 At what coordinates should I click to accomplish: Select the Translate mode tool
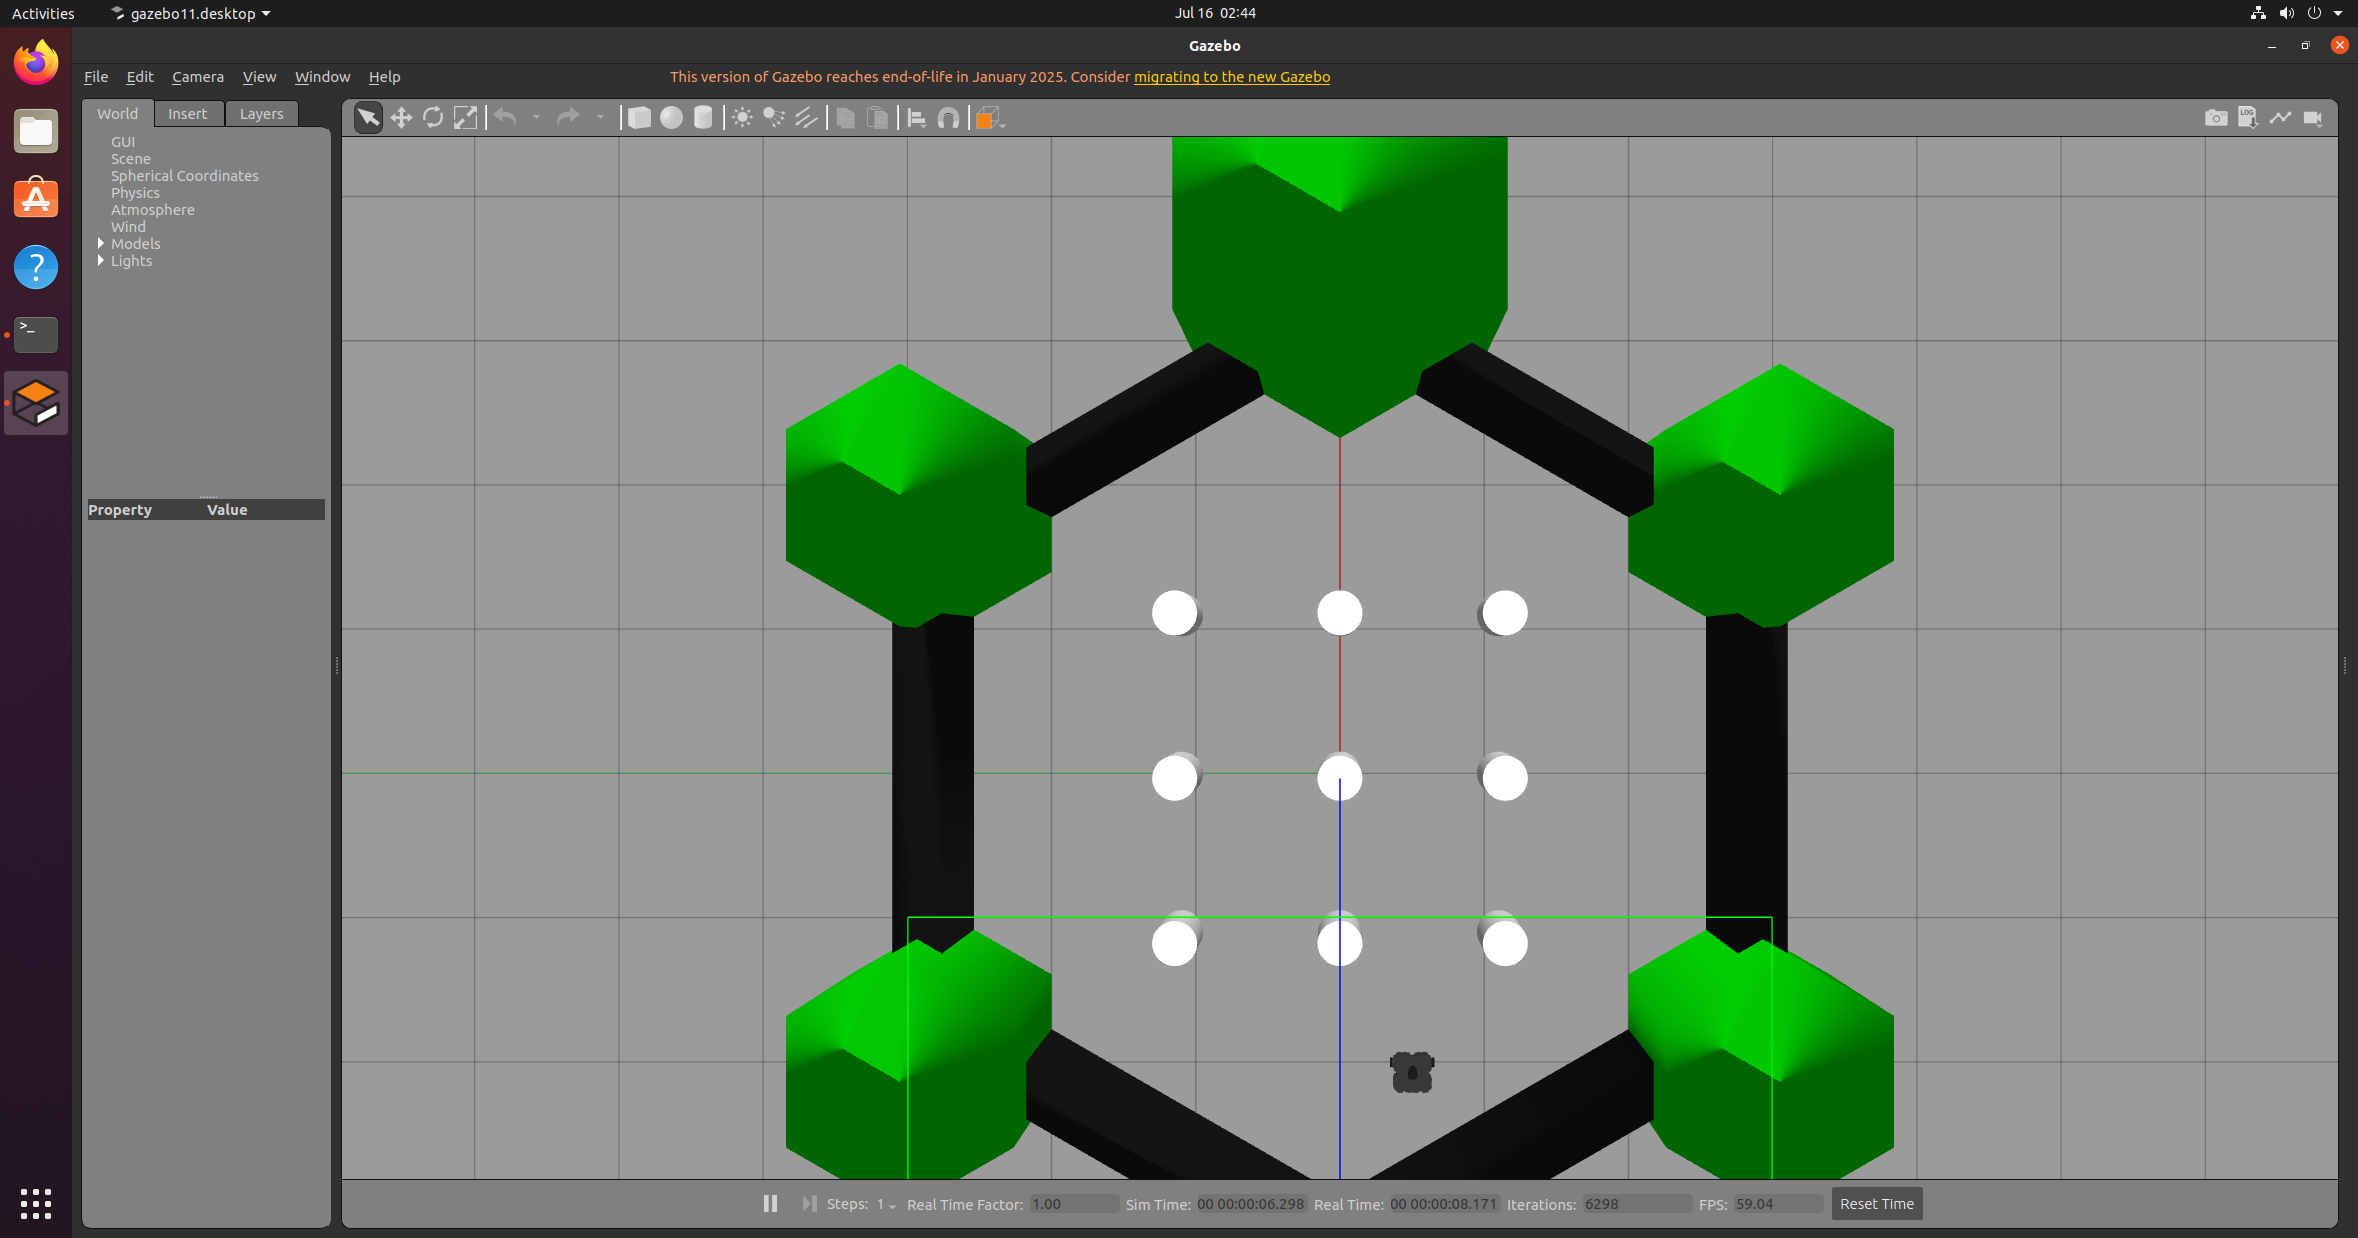click(400, 117)
